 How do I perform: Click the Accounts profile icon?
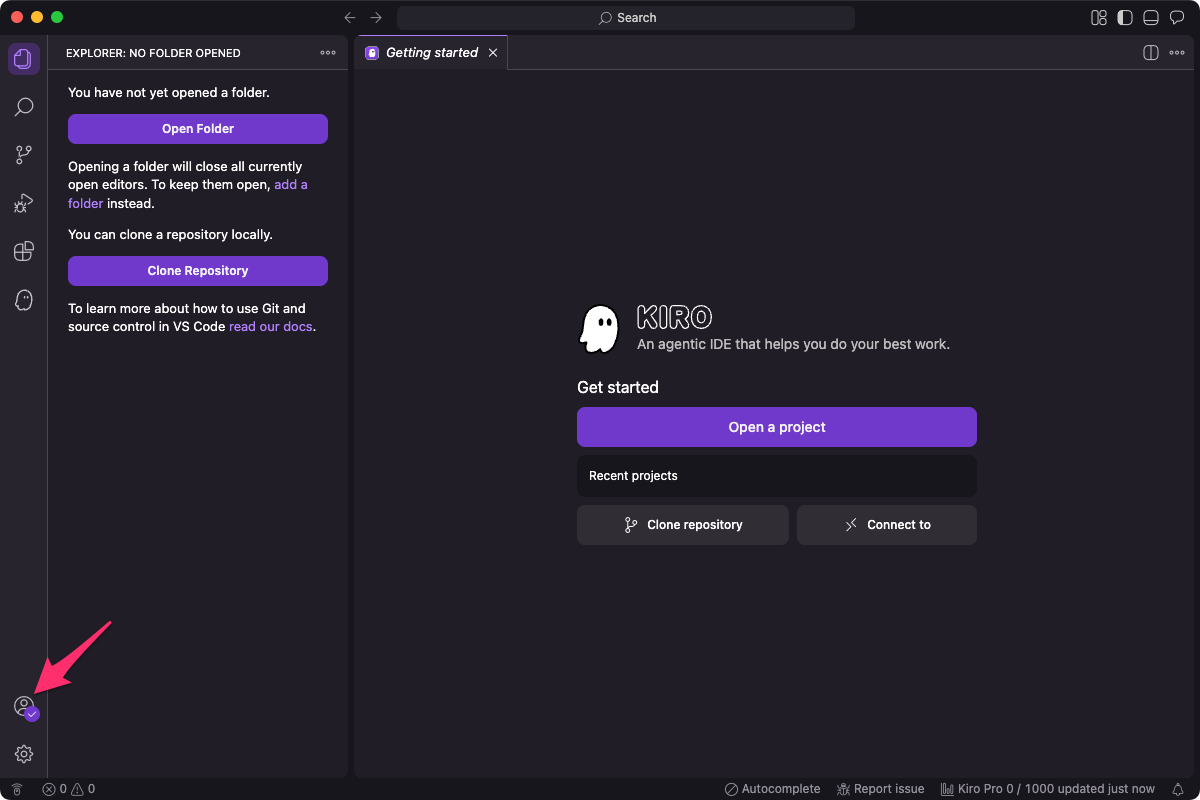pos(24,707)
